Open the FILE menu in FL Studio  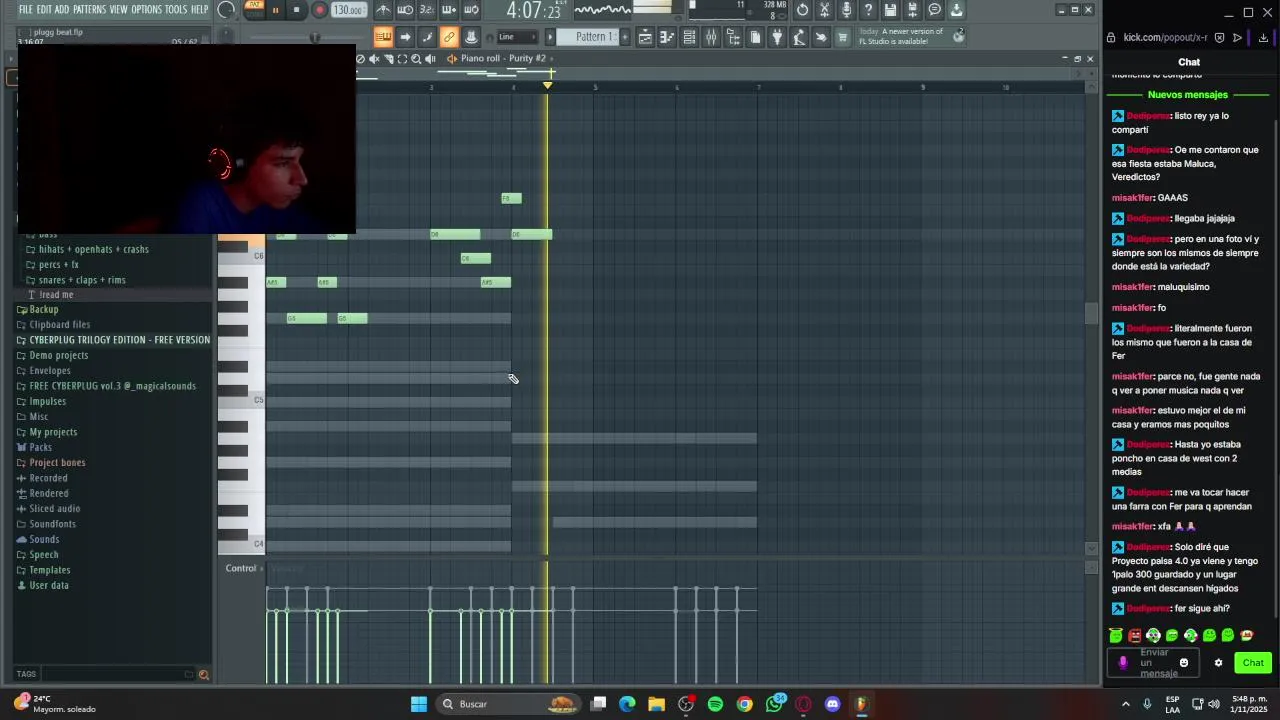click(x=25, y=10)
